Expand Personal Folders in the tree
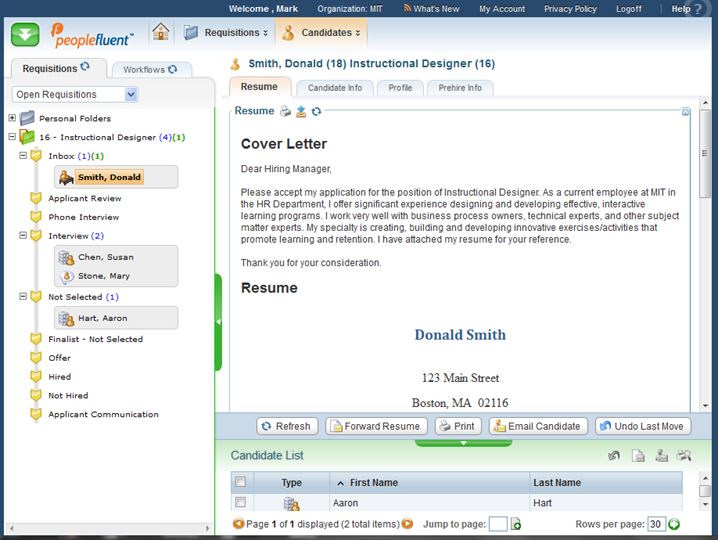This screenshot has width=718, height=540. [11, 118]
